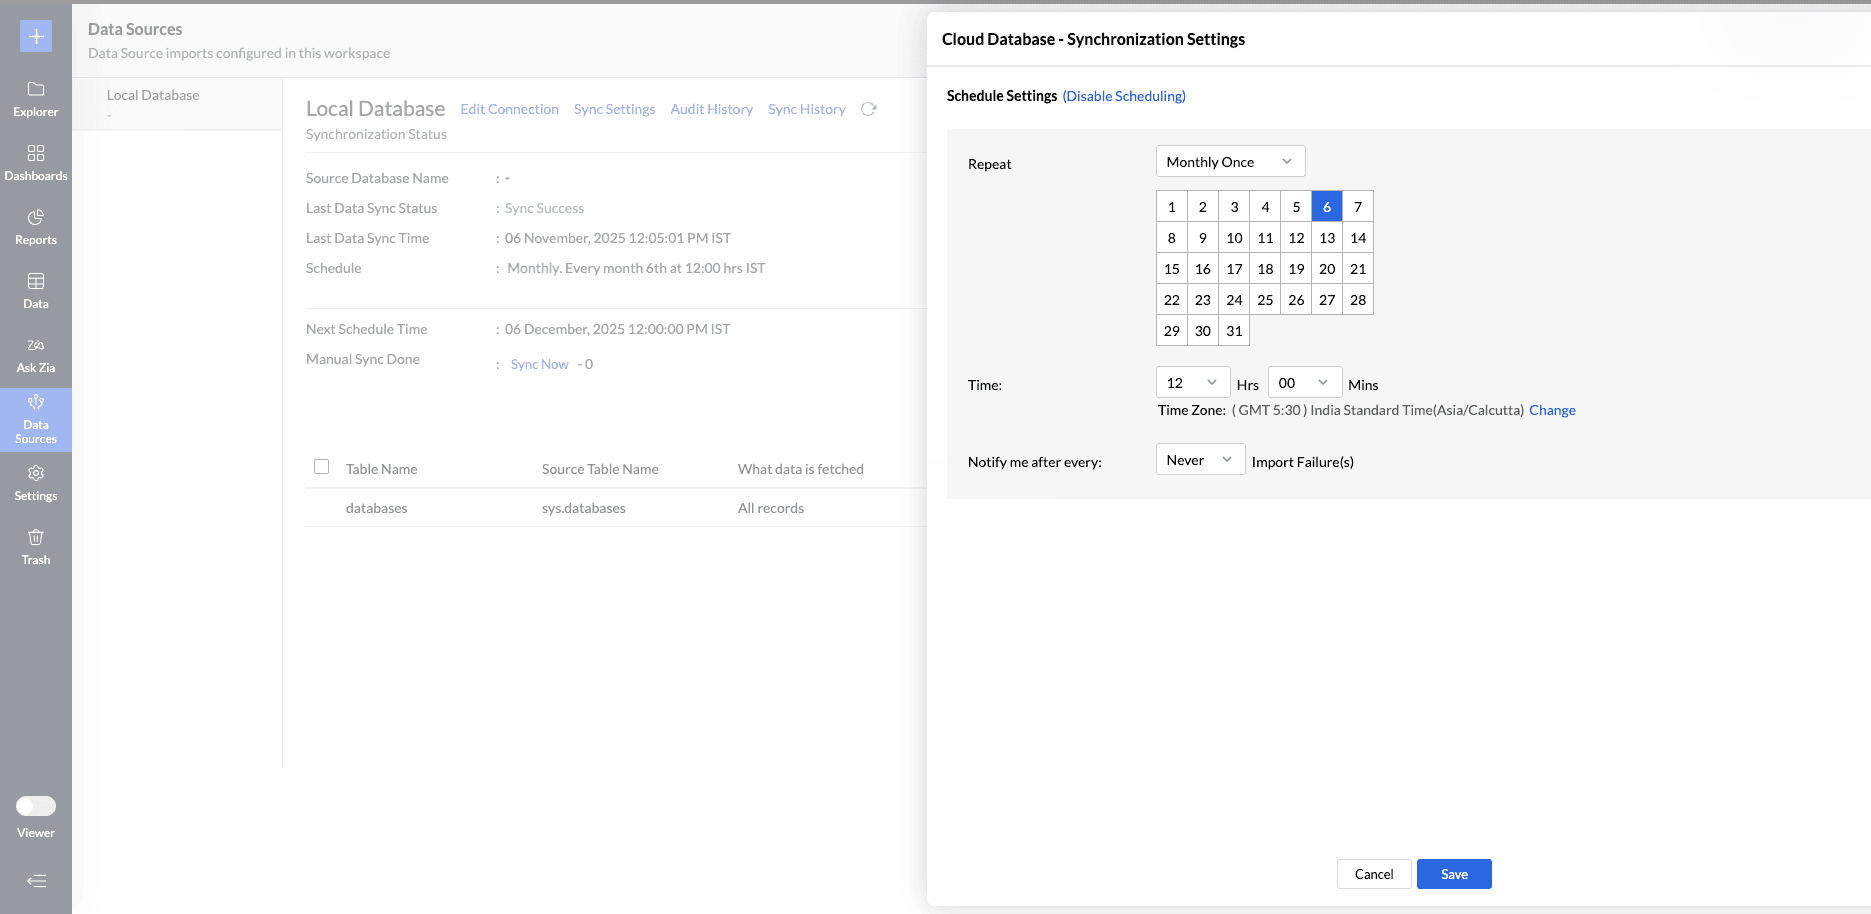Image resolution: width=1871 pixels, height=914 pixels.
Task: Open the Audit History tab
Action: [x=711, y=109]
